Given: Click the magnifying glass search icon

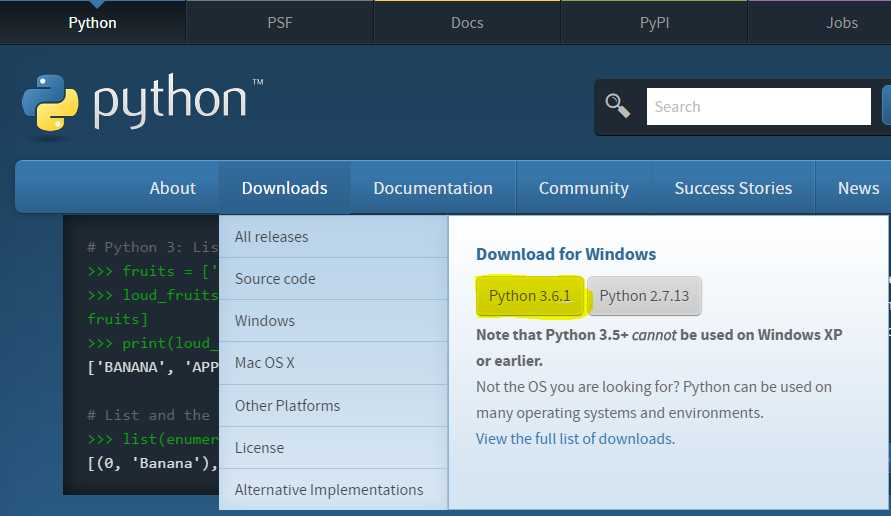Looking at the screenshot, I should point(618,106).
